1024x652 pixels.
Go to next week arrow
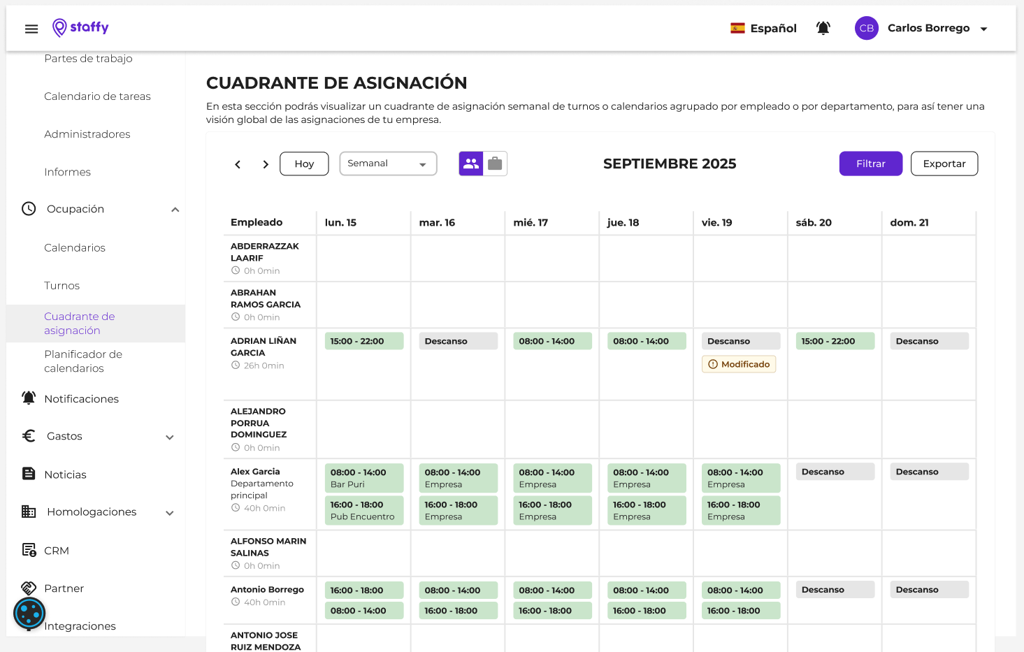(265, 164)
